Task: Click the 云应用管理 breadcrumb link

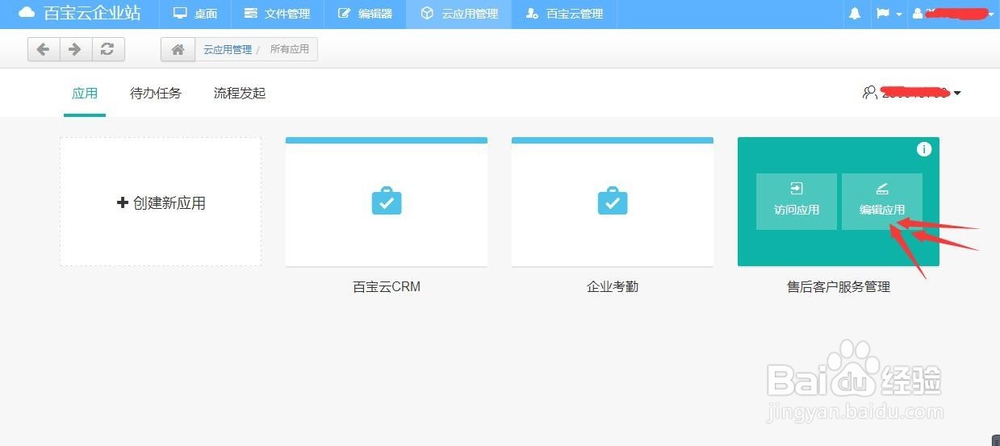Action: [228, 49]
